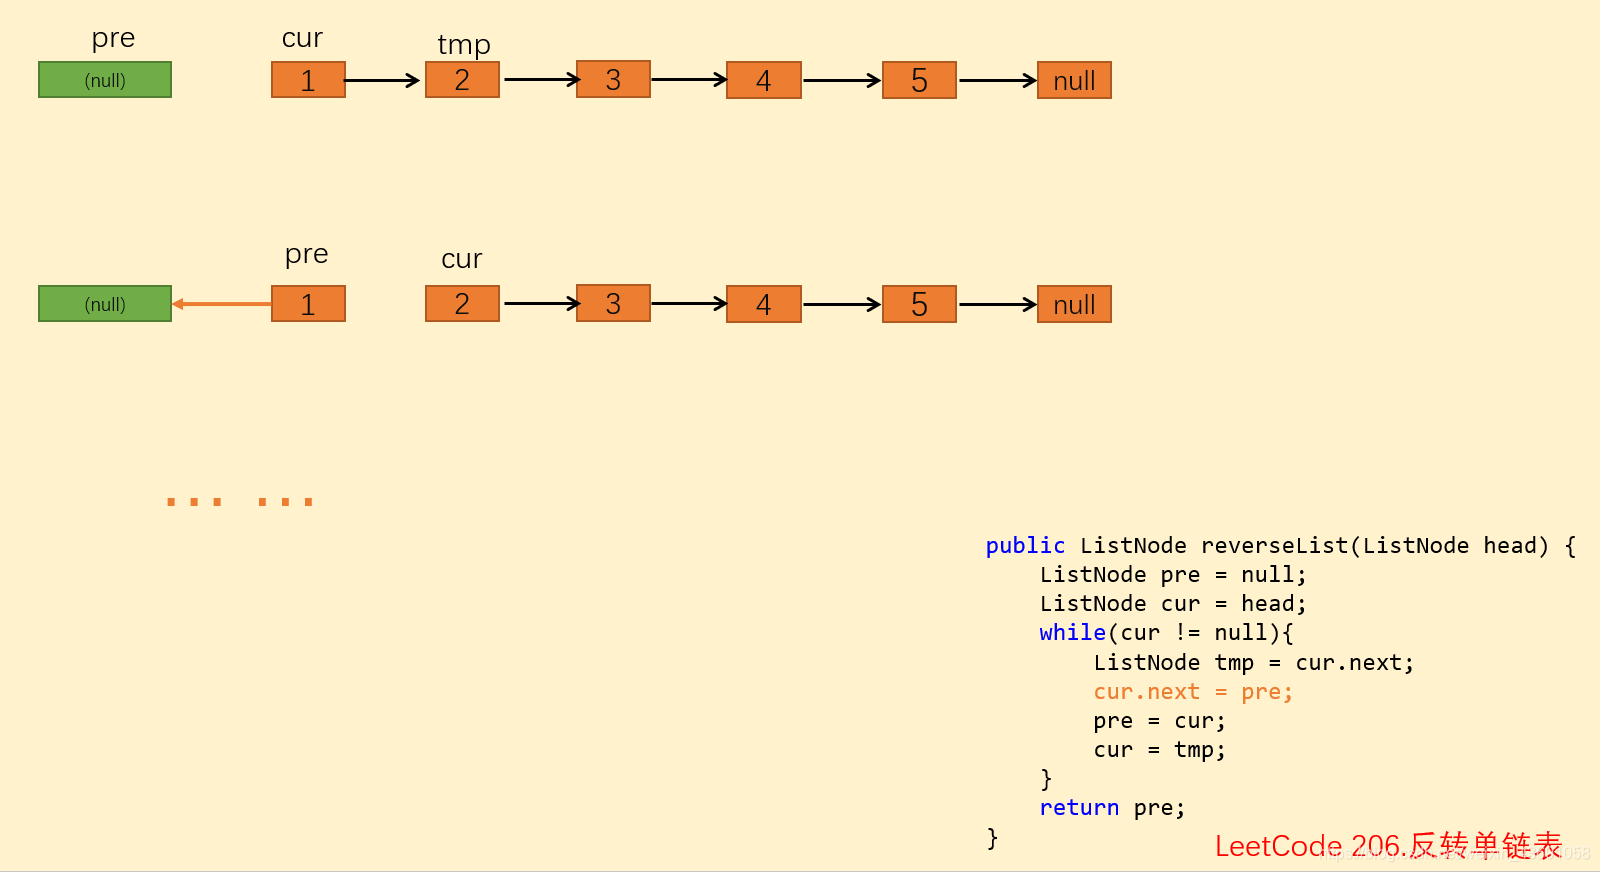
Task: Click the 'ListNode cur = head;' line
Action: pos(1173,604)
